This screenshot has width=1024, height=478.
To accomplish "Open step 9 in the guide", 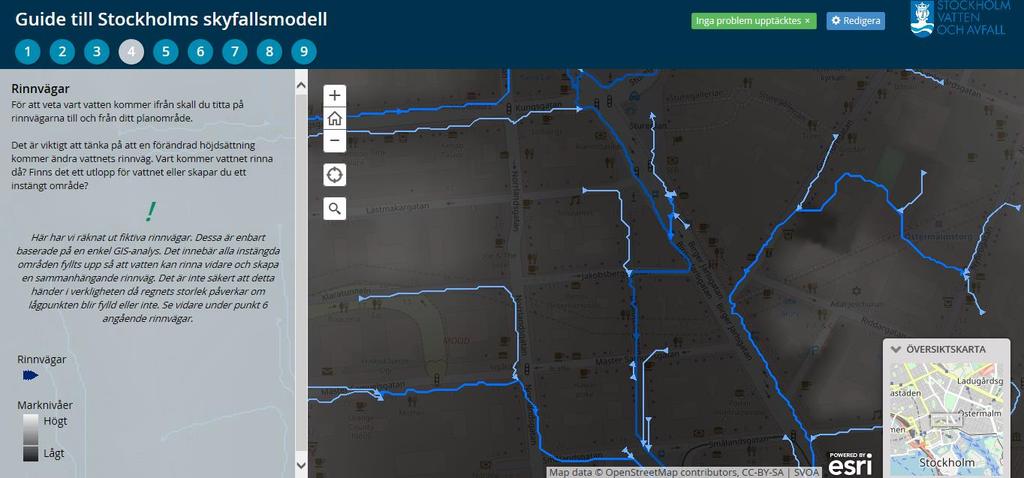I will 304,52.
